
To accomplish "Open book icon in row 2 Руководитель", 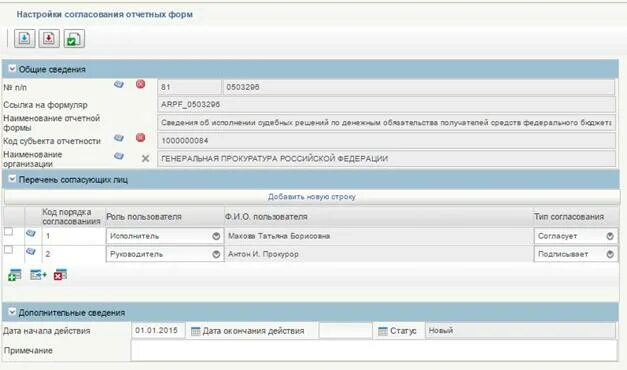I will (31, 252).
